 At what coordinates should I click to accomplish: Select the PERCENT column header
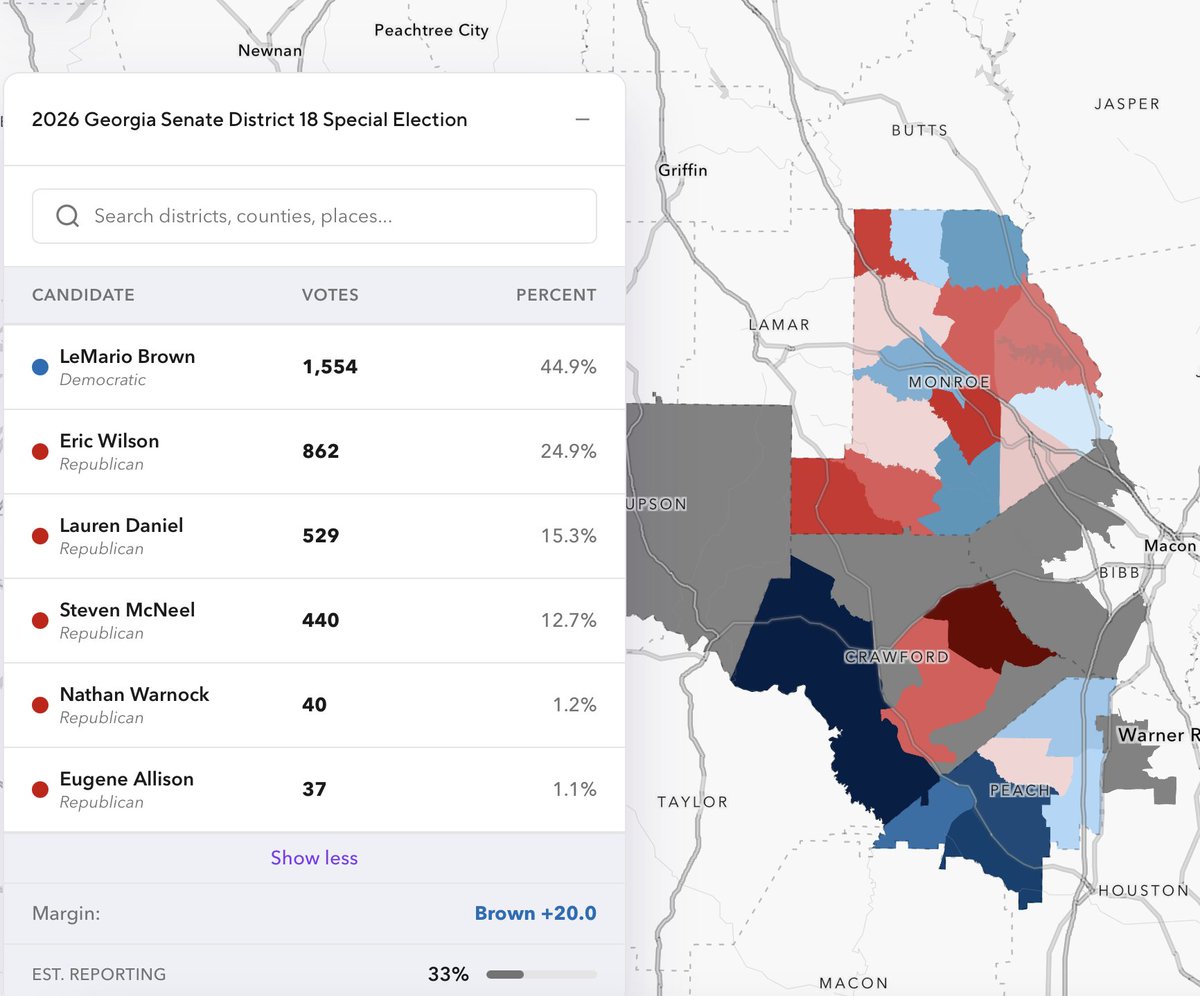pyautogui.click(x=556, y=295)
